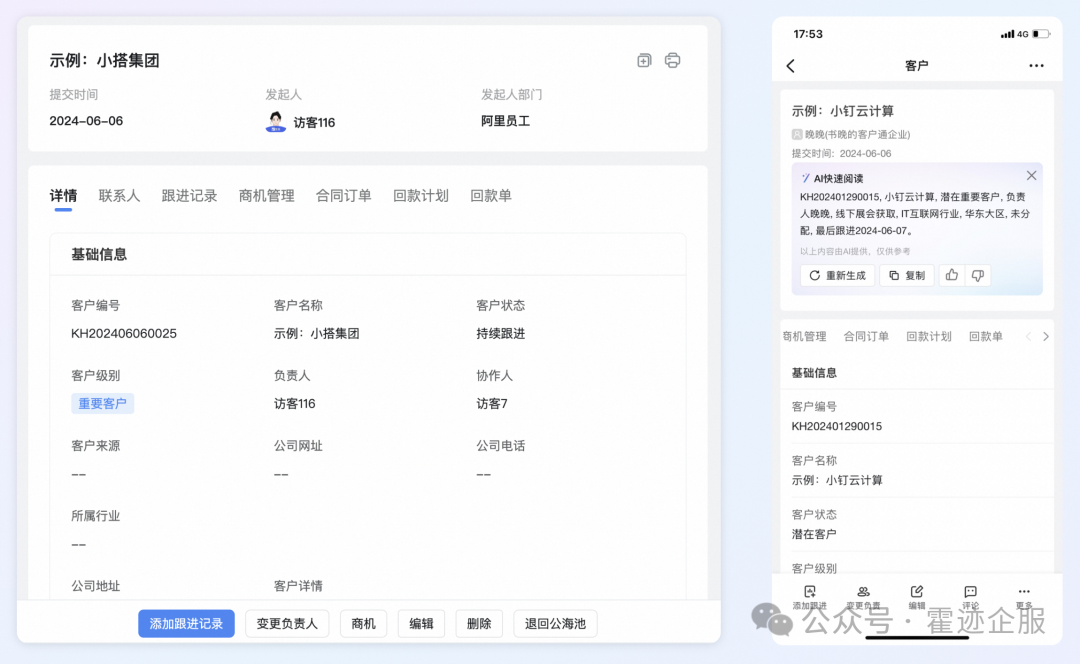This screenshot has height=664, width=1080.
Task: Click the 重新生成 regenerate button
Action: [x=837, y=275]
